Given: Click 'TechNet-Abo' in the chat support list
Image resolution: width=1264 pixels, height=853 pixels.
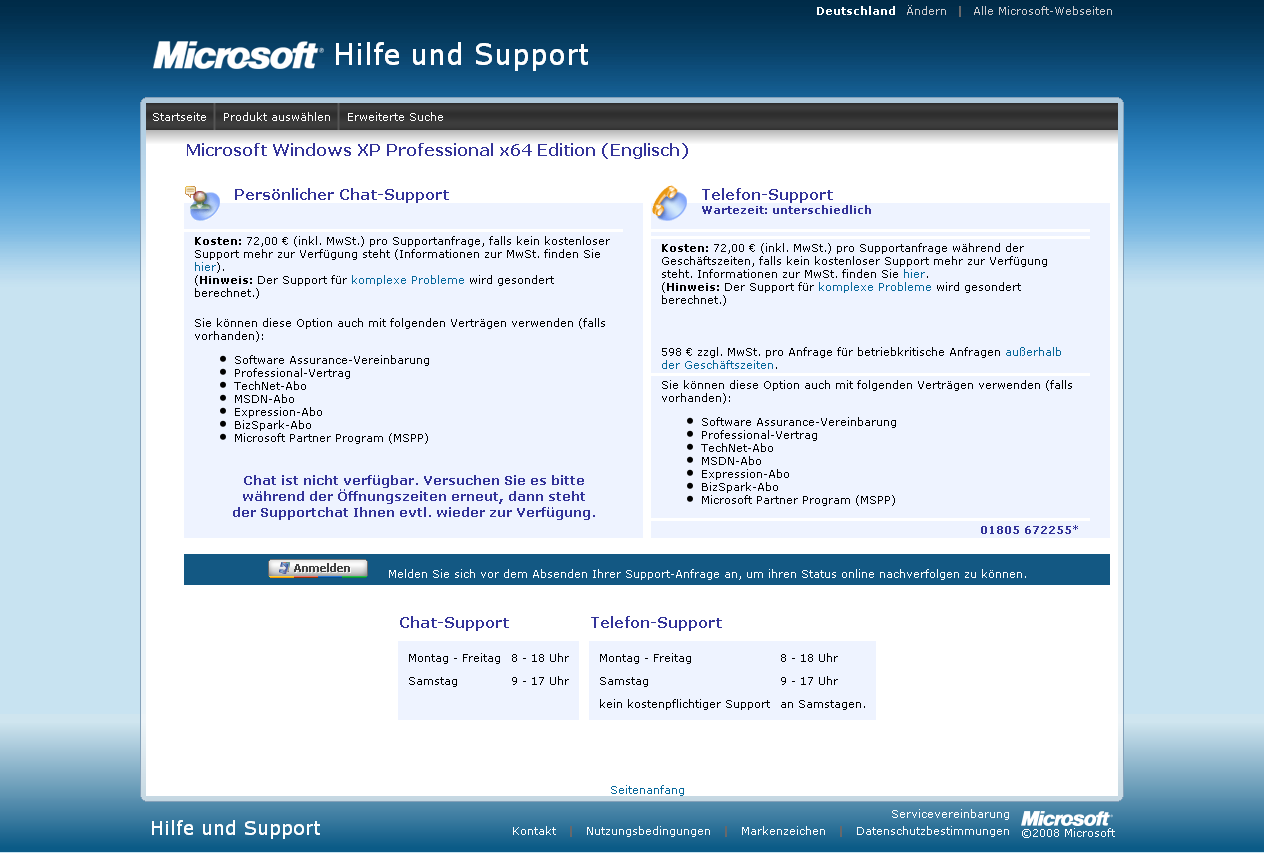Looking at the screenshot, I should click(270, 386).
